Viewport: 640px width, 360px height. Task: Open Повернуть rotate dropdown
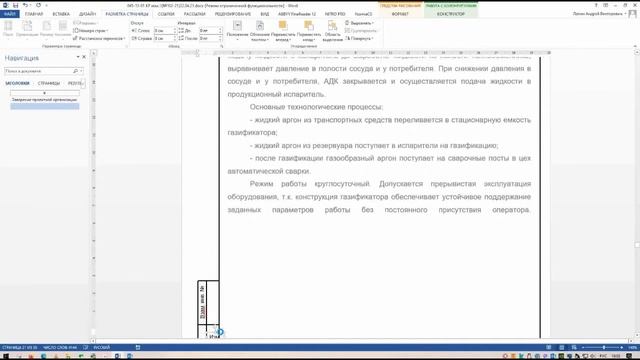point(359,38)
